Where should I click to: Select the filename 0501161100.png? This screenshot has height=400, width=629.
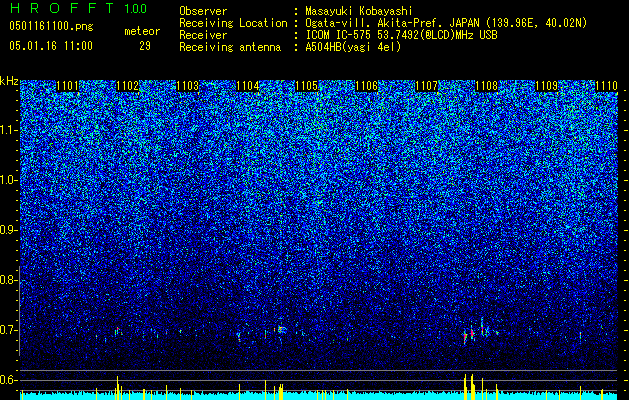pyautogui.click(x=51, y=26)
